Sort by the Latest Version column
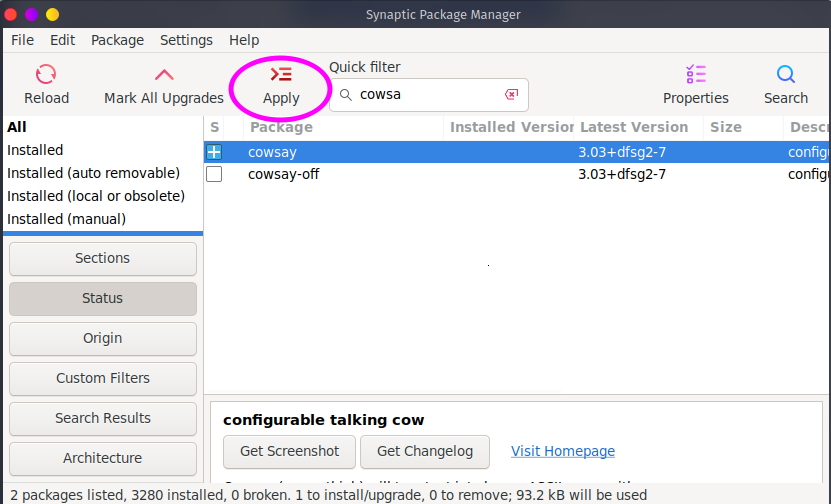 point(634,127)
